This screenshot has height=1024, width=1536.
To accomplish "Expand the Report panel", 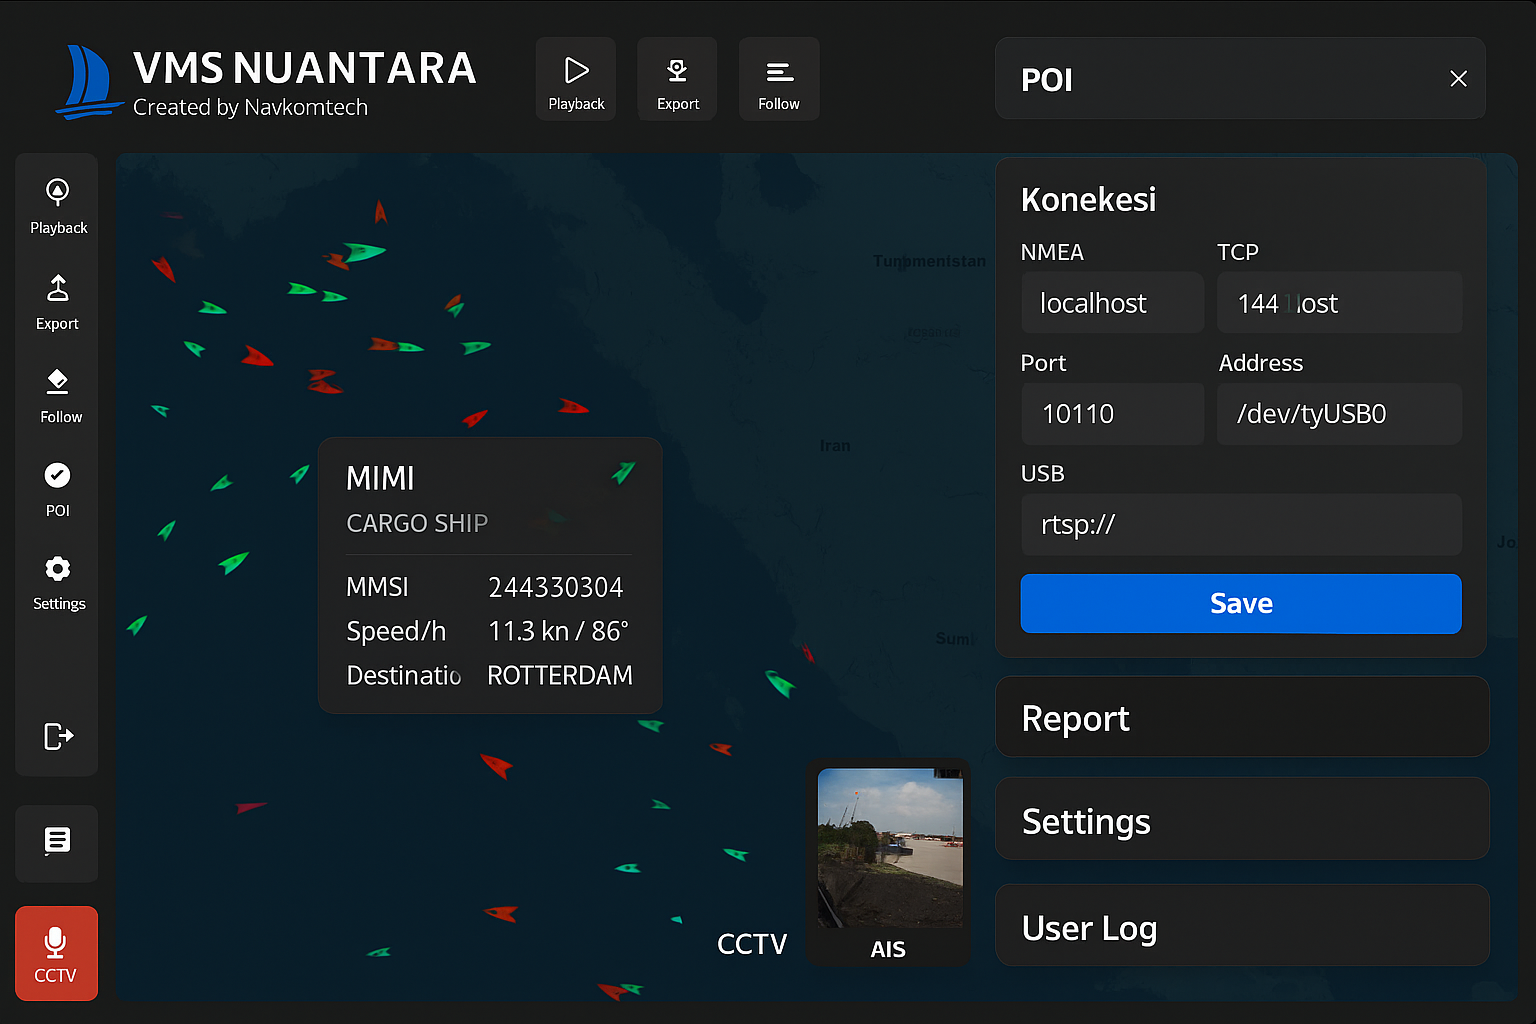I will [x=1241, y=717].
